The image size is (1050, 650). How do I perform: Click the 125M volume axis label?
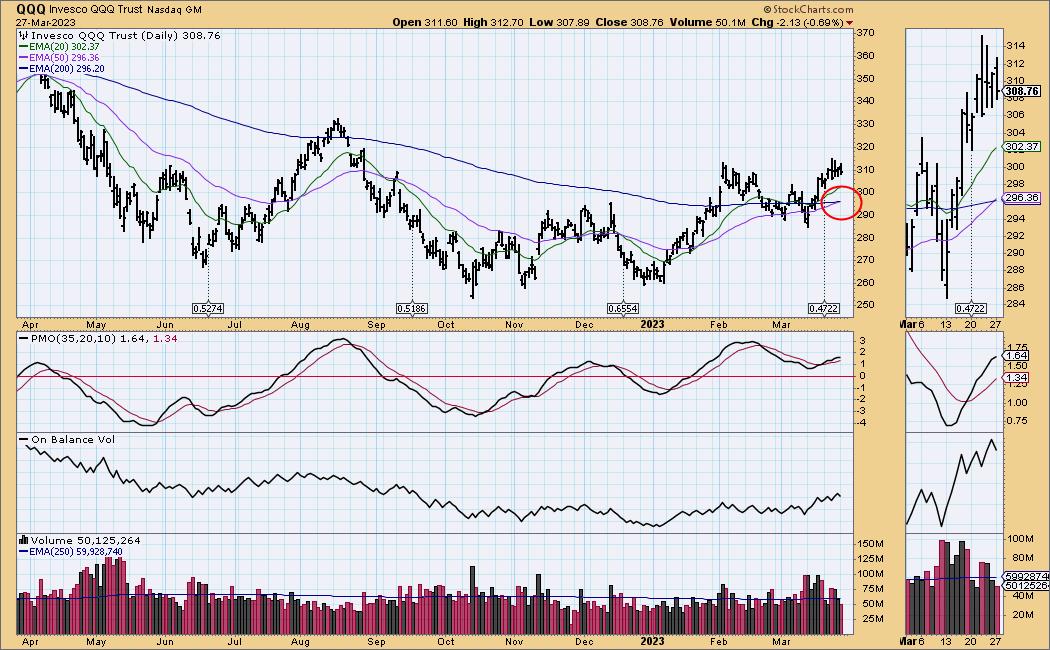[x=869, y=558]
